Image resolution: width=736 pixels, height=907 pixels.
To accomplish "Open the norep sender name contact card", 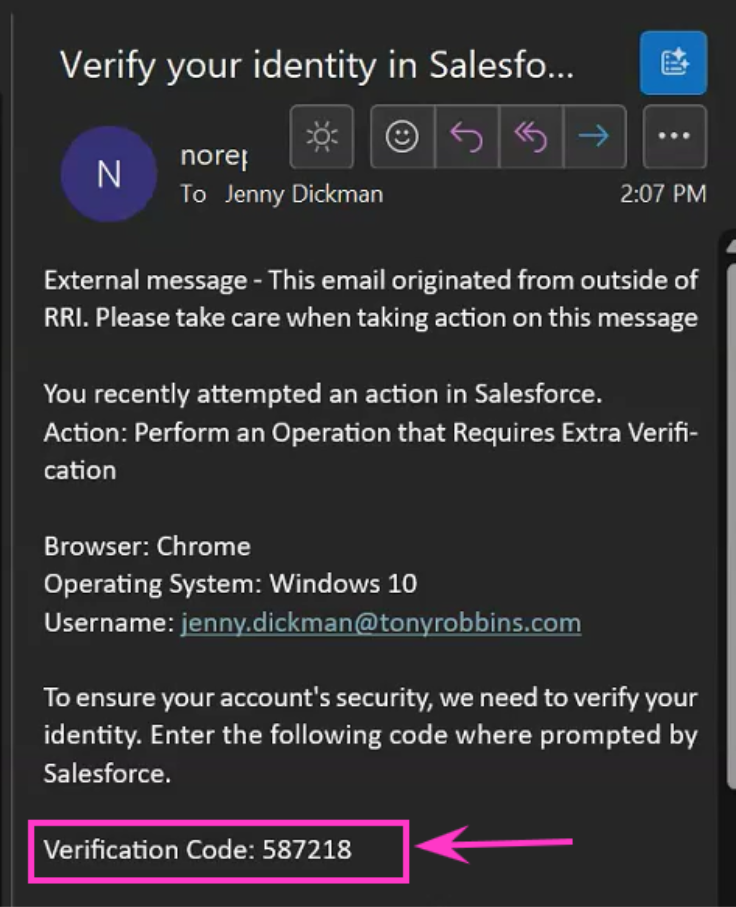I will coord(214,156).
